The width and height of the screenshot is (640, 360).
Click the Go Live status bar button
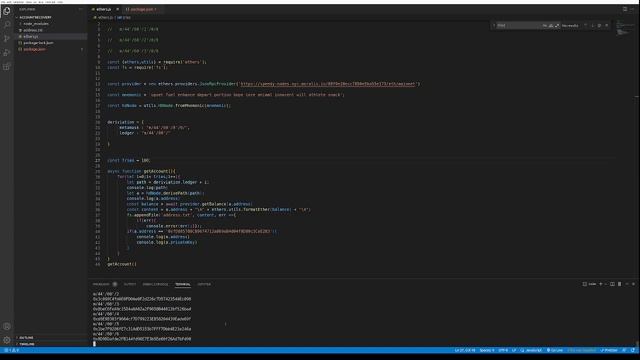point(555,350)
